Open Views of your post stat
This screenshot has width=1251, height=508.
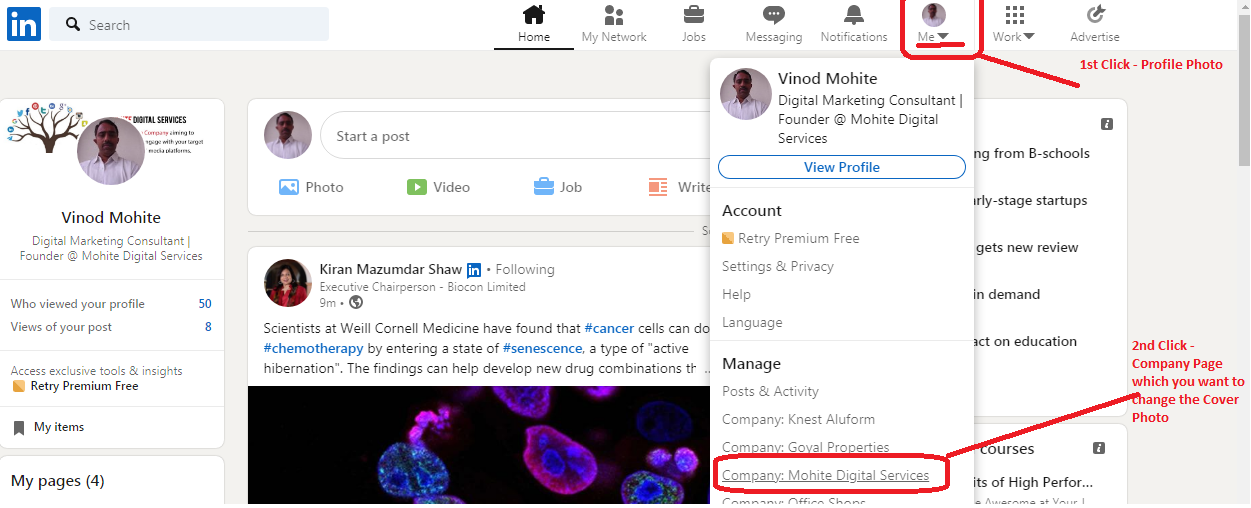[x=111, y=327]
